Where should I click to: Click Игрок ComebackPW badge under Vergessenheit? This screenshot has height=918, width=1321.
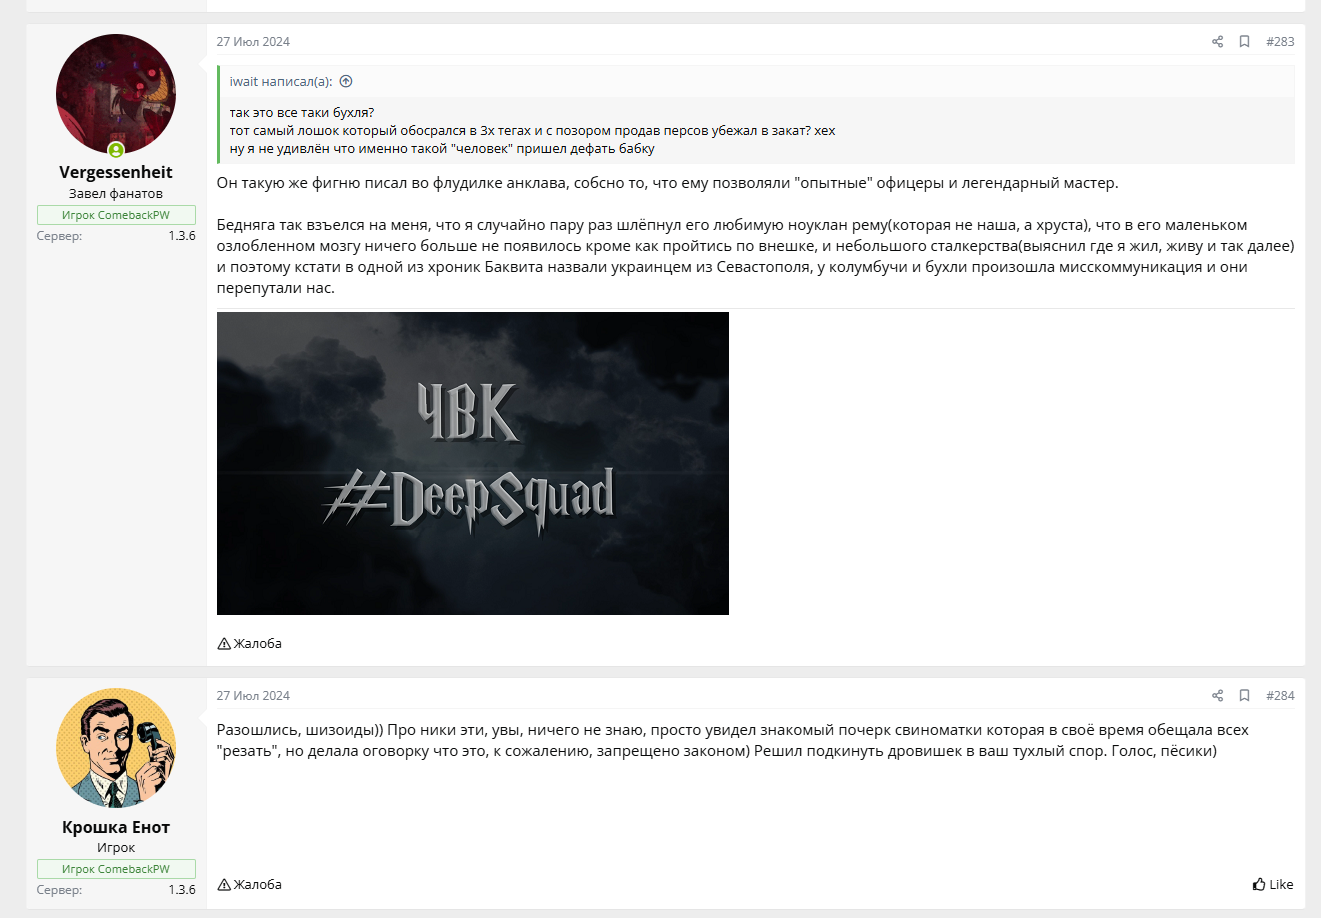click(x=116, y=215)
